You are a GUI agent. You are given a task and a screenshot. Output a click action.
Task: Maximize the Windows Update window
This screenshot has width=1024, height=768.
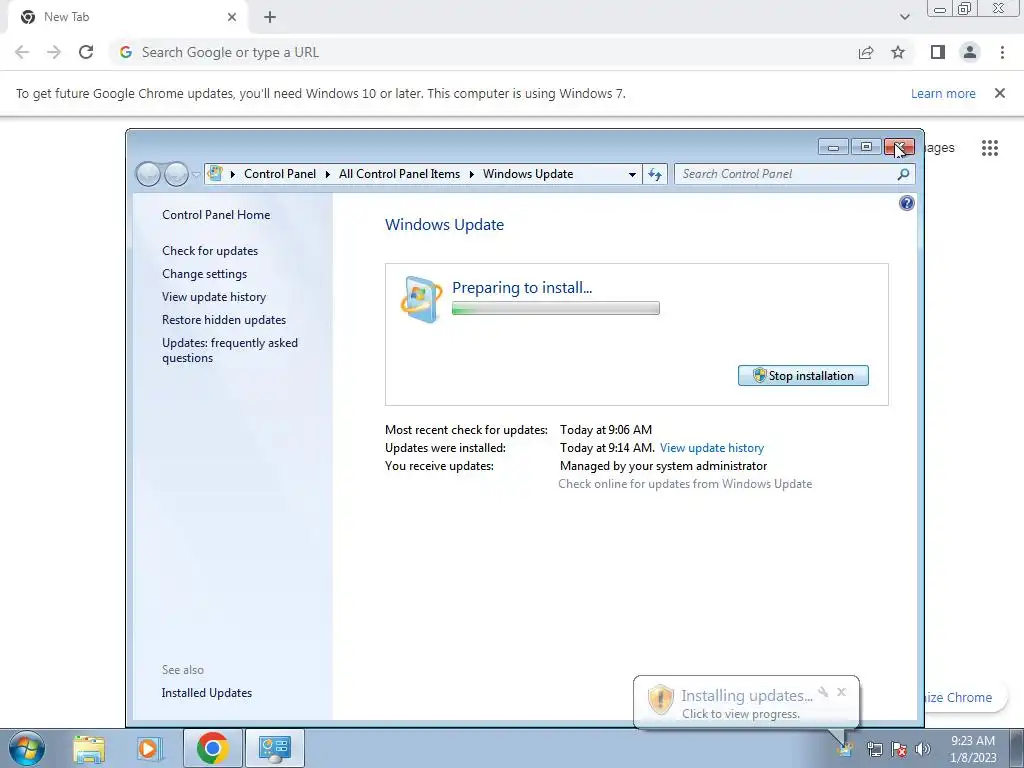[x=866, y=147]
